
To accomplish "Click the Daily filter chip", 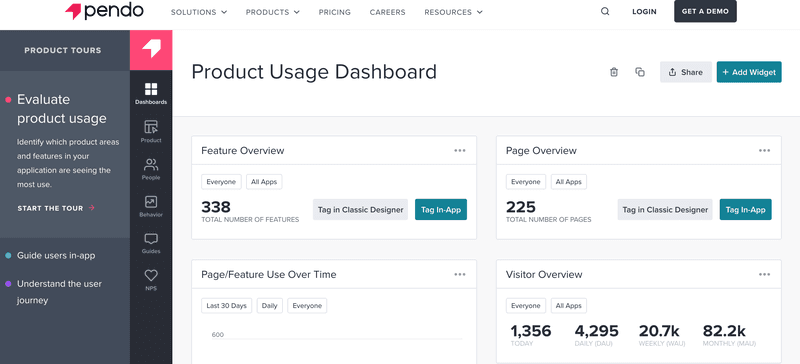I will pos(269,306).
